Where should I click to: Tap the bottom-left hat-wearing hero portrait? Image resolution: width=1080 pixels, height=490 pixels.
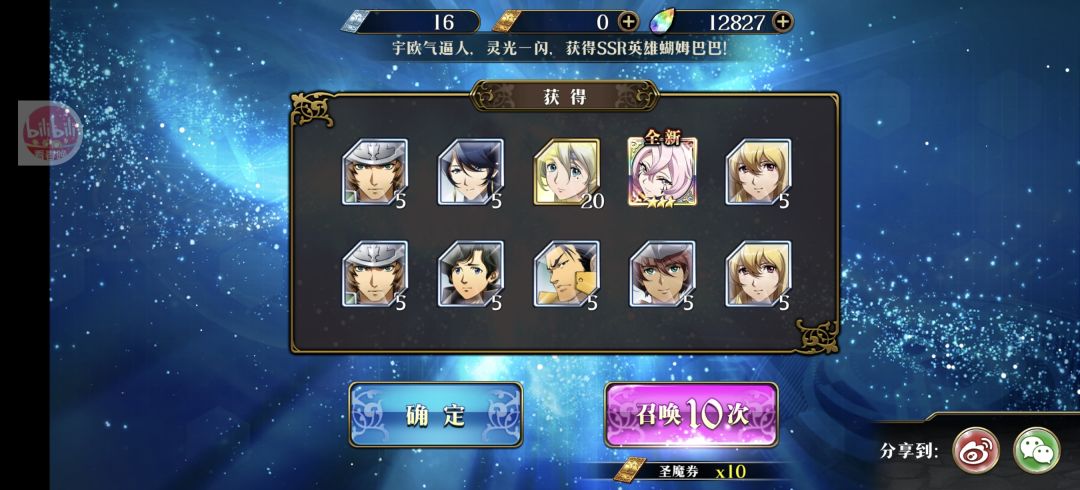coord(375,274)
